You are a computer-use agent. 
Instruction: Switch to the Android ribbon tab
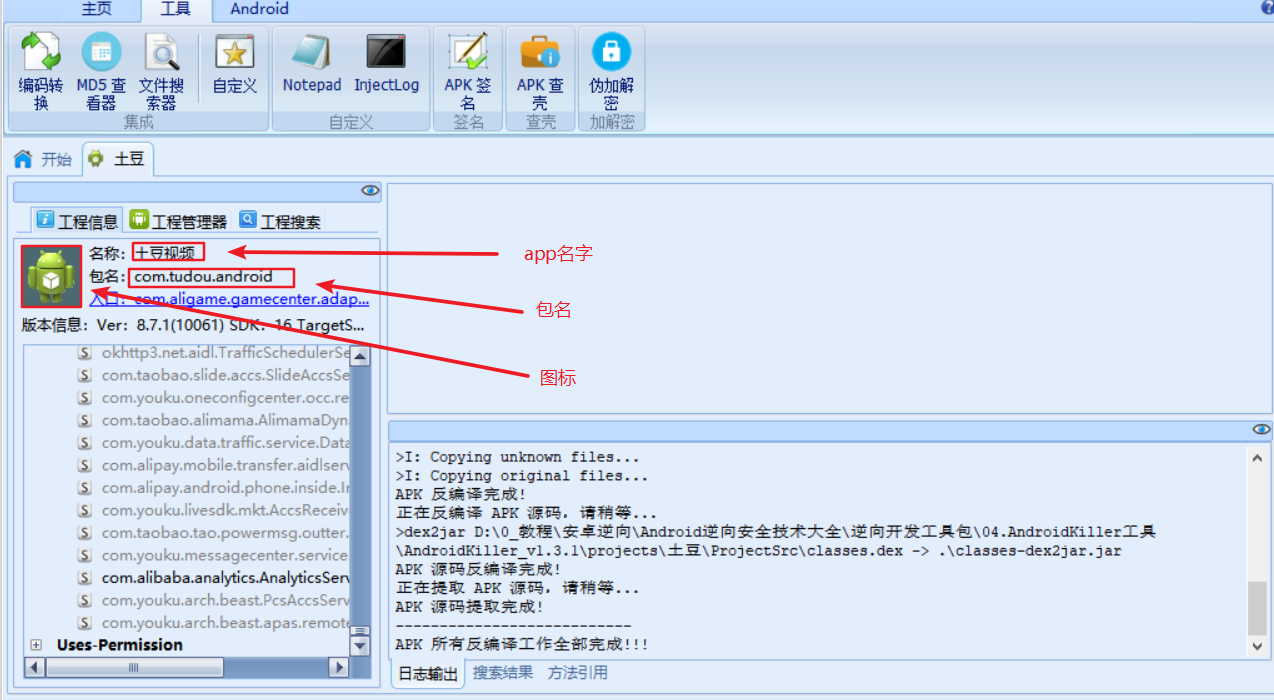(259, 9)
